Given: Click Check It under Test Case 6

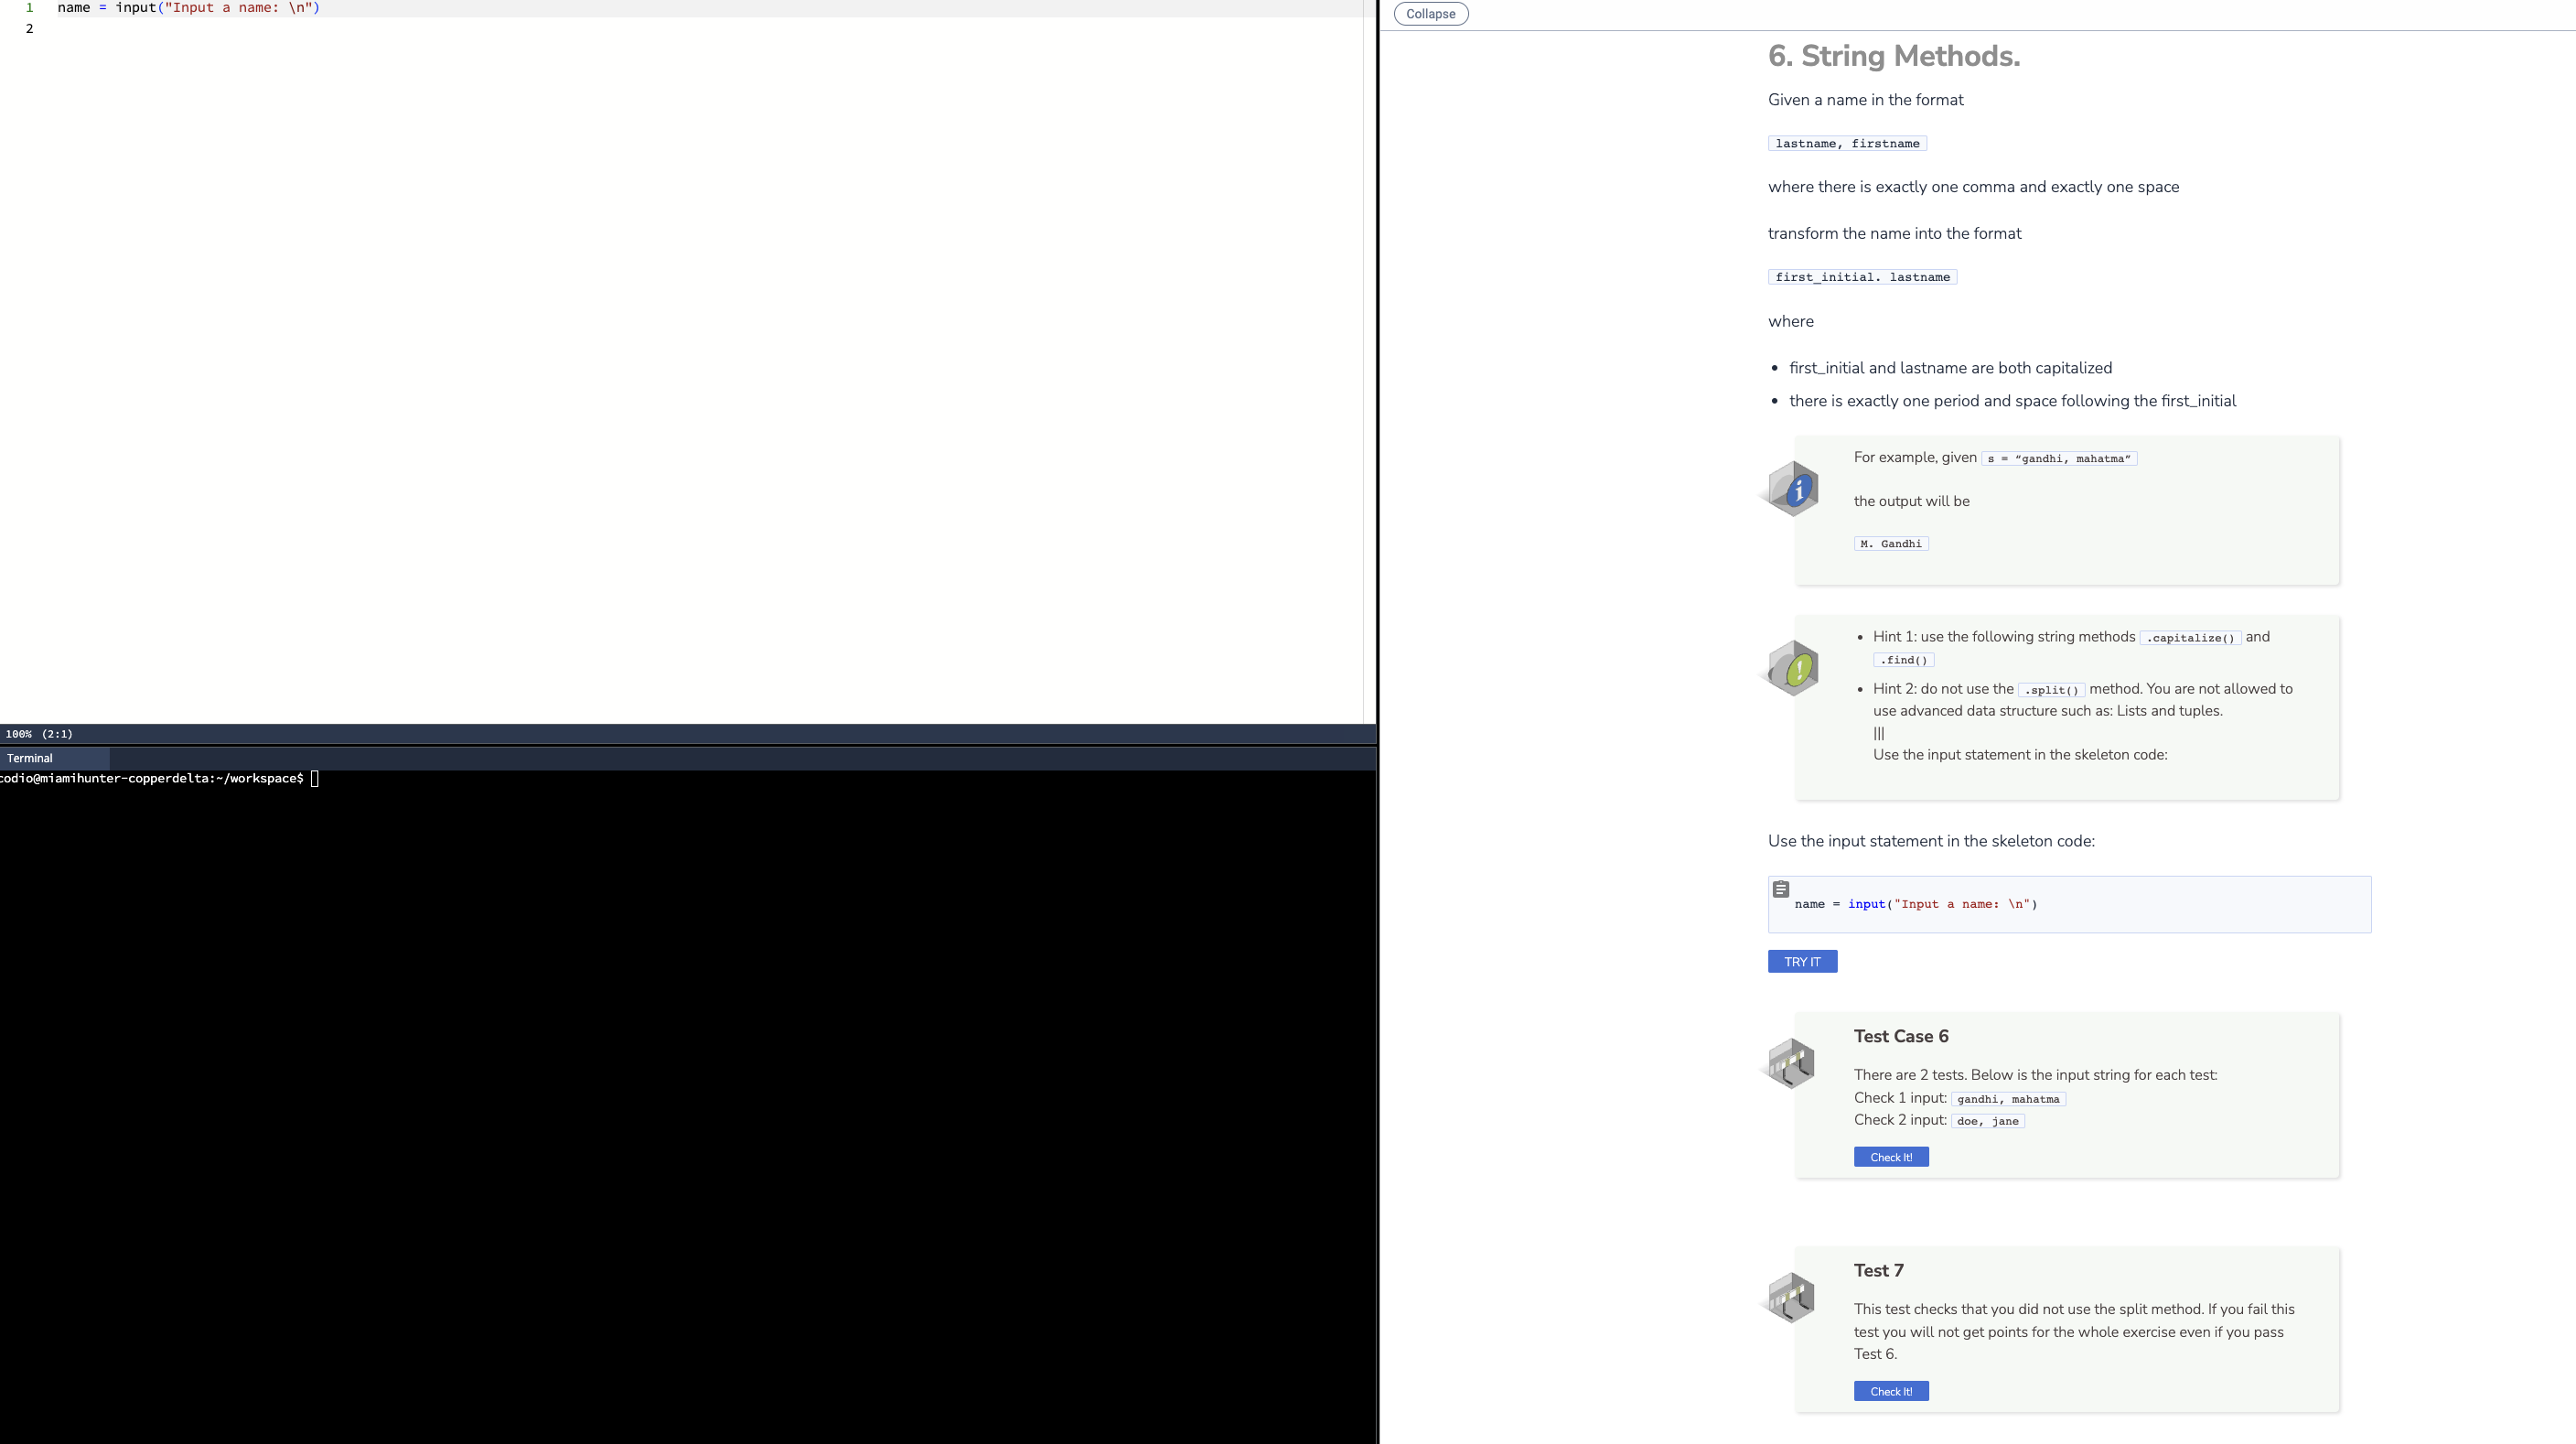Looking at the screenshot, I should pyautogui.click(x=1890, y=1157).
